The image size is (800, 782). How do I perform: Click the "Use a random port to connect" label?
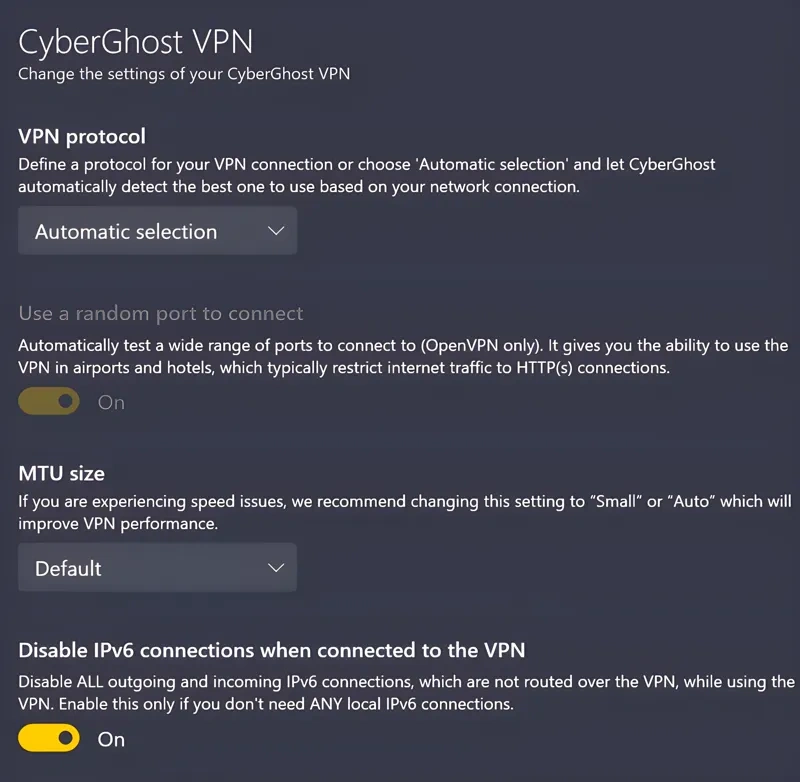160,313
